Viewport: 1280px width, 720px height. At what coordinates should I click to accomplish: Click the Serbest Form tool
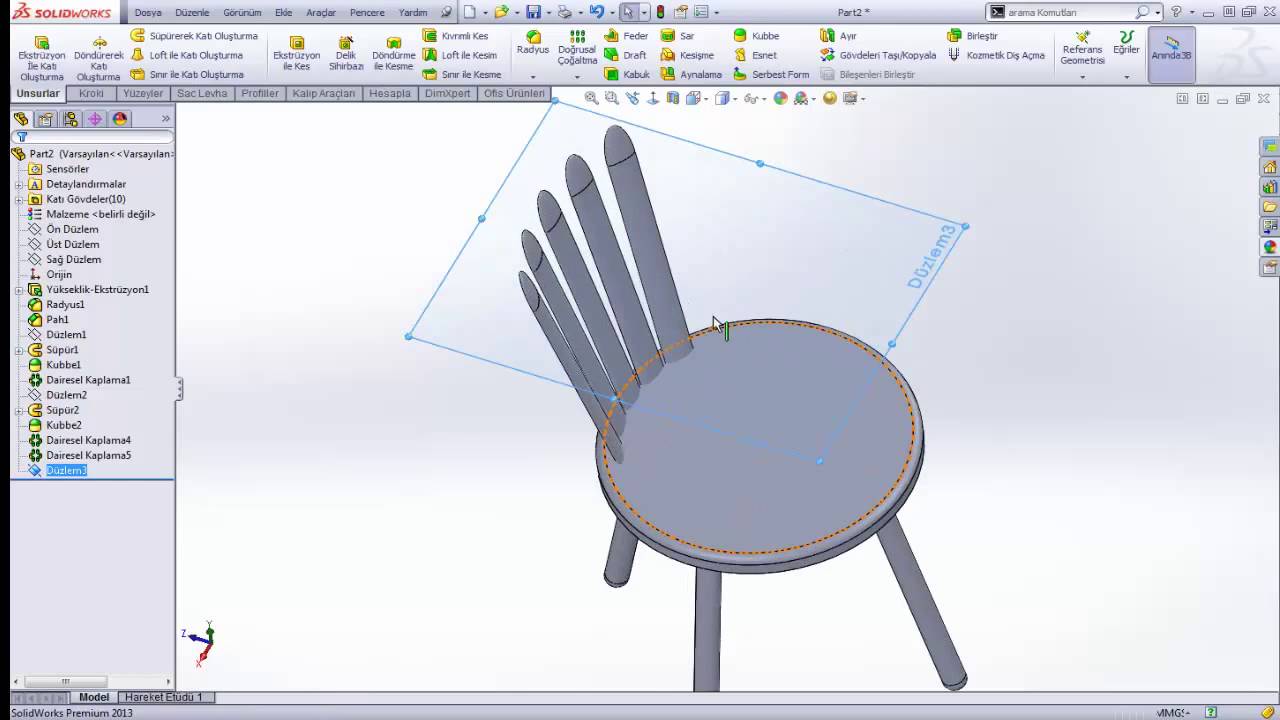(771, 74)
